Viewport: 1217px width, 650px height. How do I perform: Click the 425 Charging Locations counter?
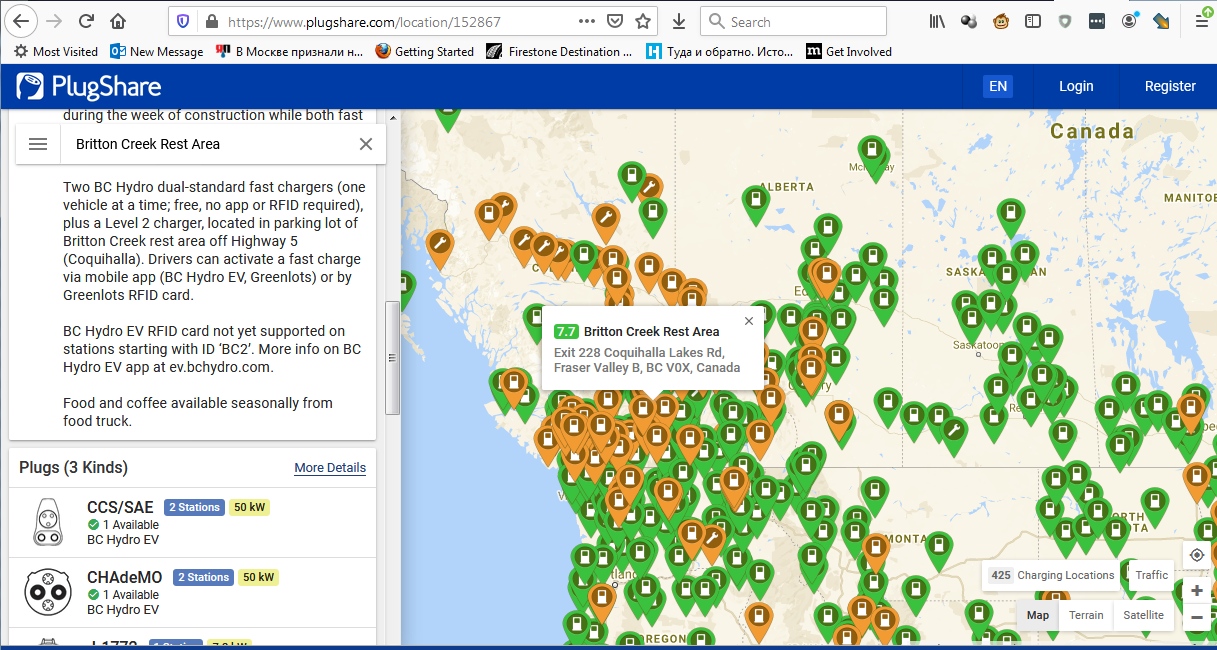click(x=1051, y=575)
